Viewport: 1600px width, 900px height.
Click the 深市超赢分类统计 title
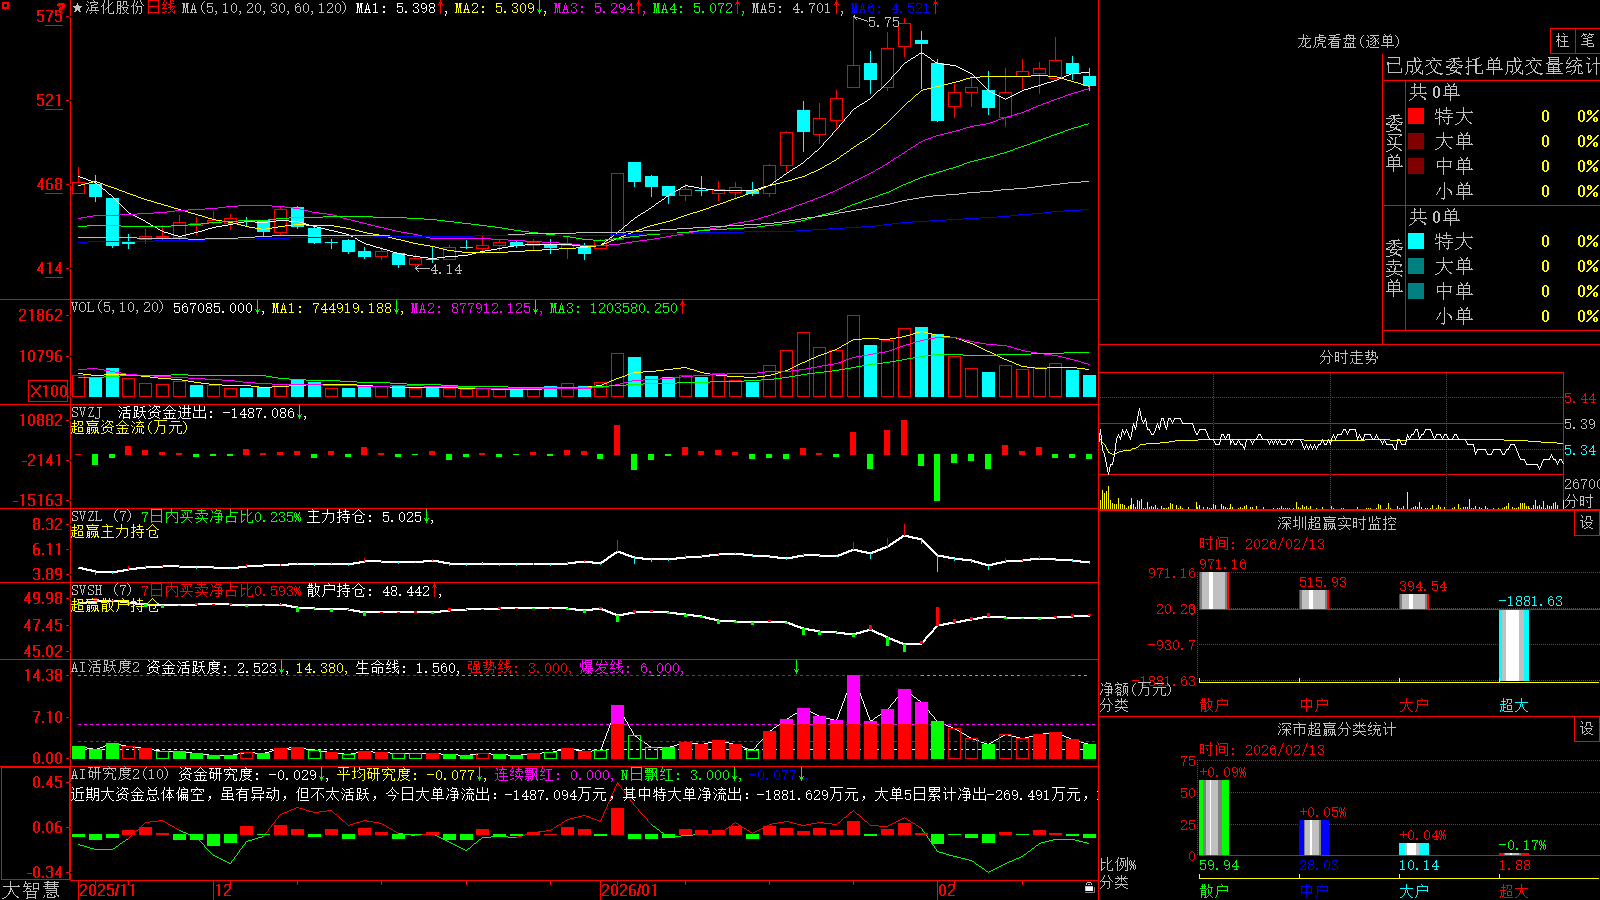[1337, 729]
